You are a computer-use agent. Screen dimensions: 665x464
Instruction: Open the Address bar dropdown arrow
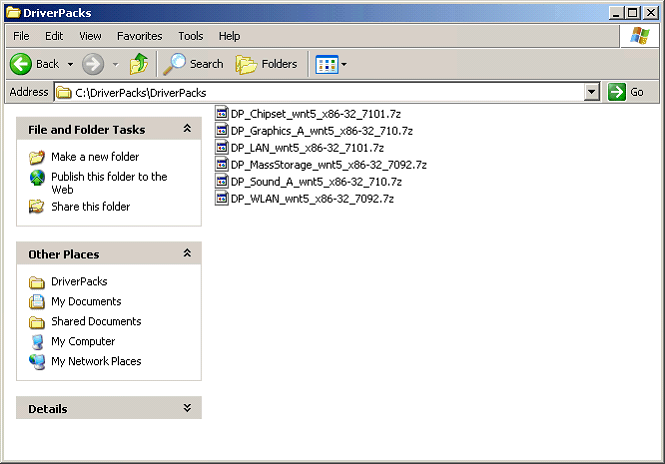[591, 92]
